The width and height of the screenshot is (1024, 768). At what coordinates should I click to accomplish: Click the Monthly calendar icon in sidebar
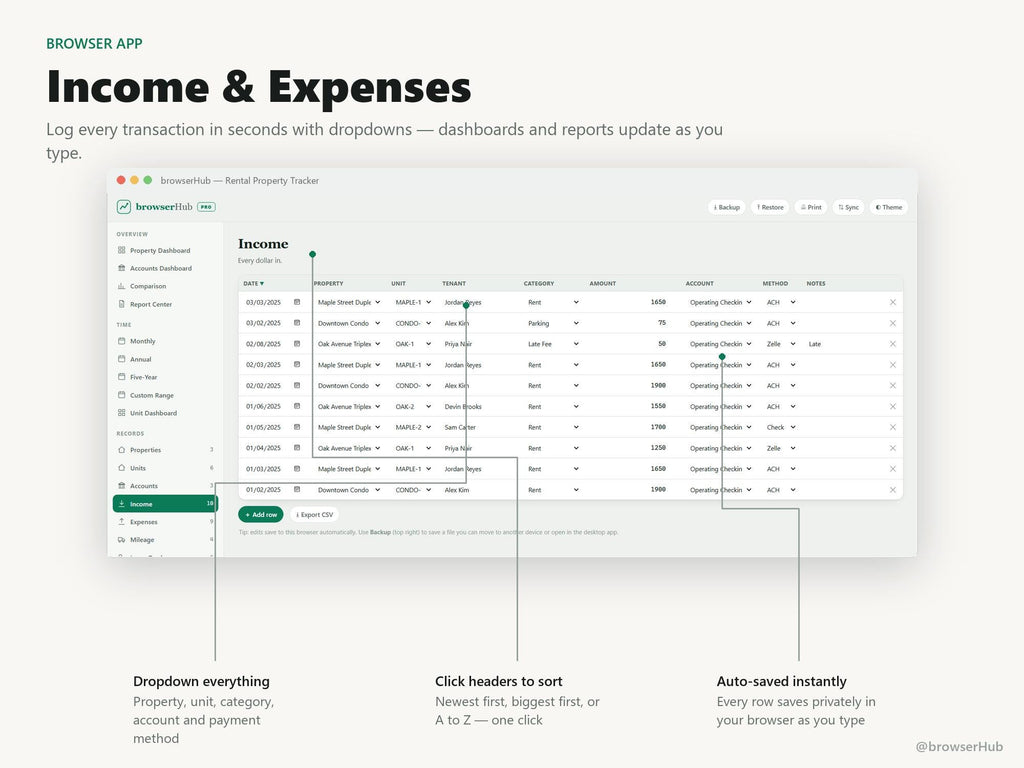coord(121,341)
